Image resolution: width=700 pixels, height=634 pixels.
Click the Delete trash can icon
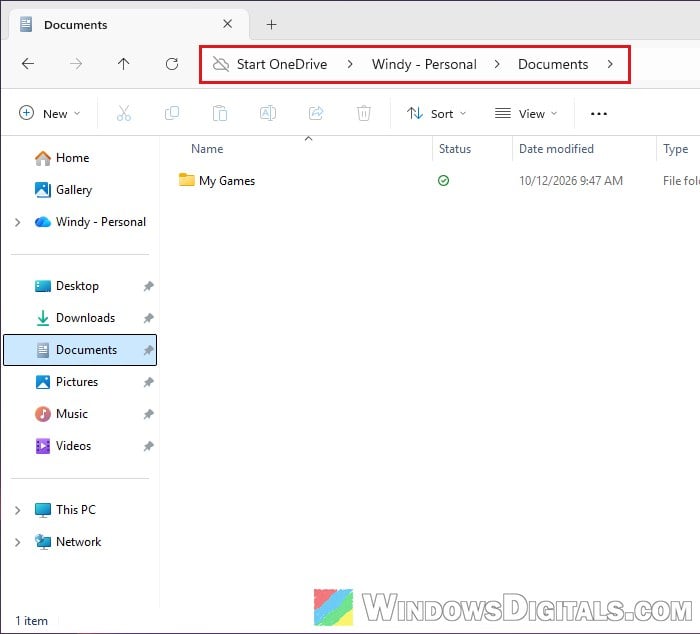364,113
